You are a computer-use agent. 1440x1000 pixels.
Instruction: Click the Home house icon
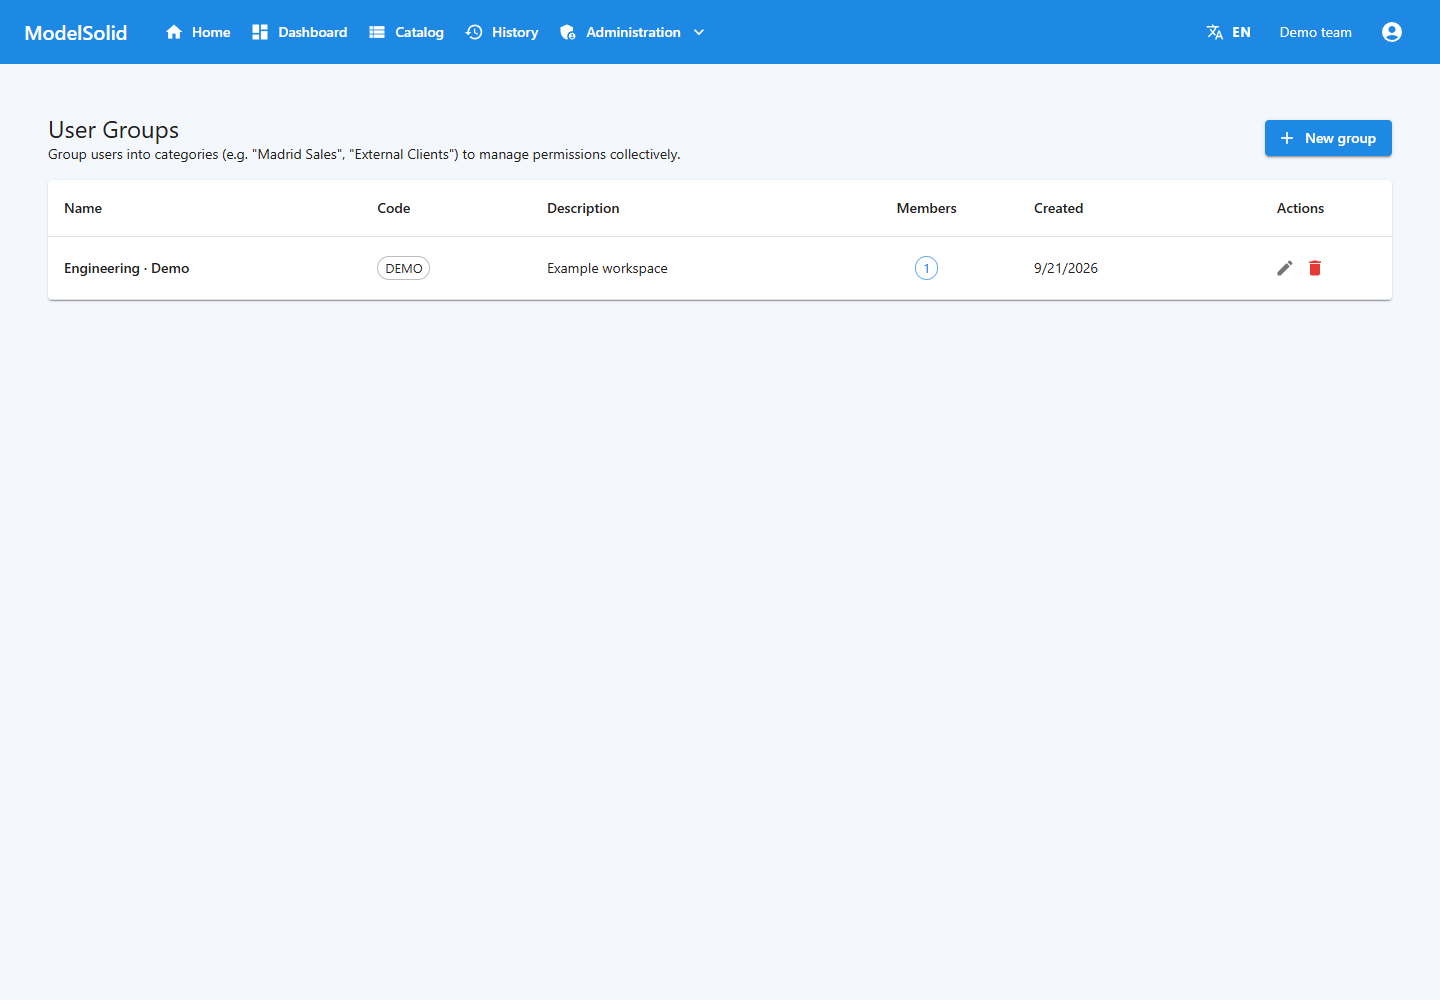[x=174, y=32]
